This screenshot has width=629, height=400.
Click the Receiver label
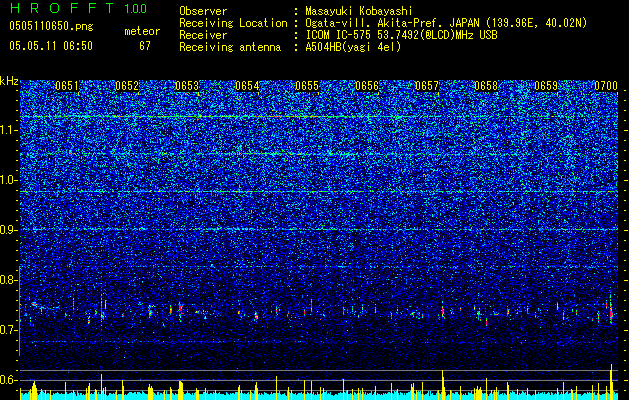click(203, 35)
